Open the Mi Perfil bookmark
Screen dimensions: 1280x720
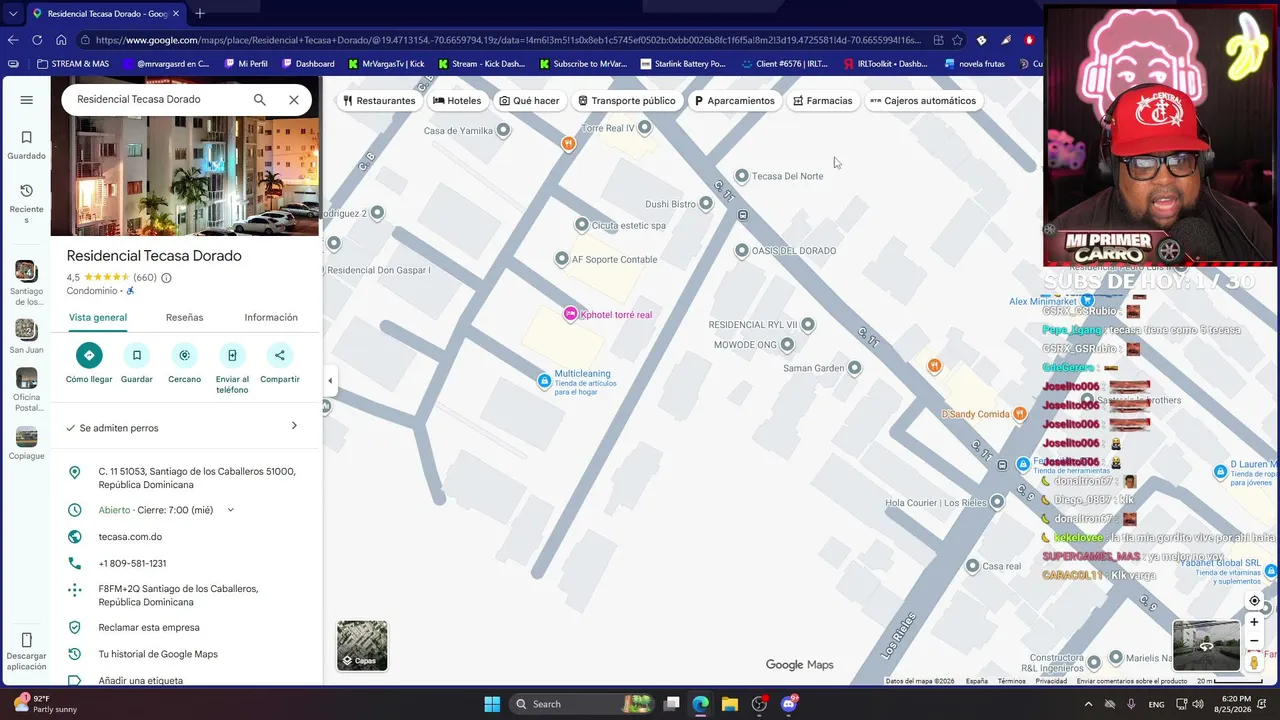tap(245, 64)
